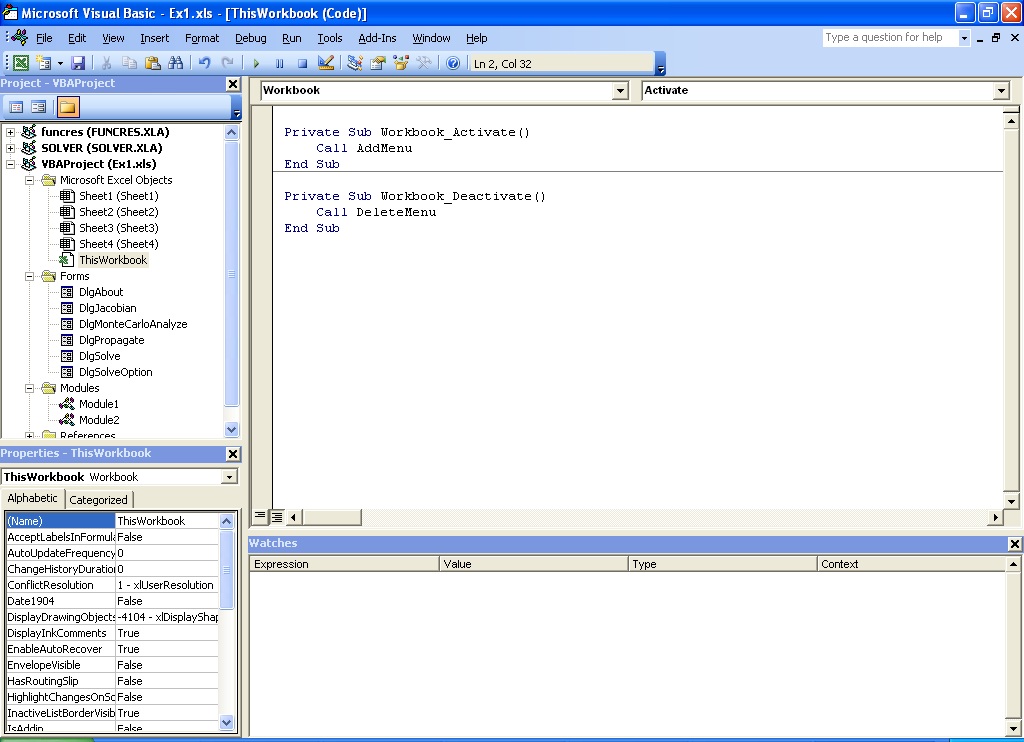Collapse the VBAProject (Ex1.xls) node
The height and width of the screenshot is (742, 1024).
tap(10, 164)
